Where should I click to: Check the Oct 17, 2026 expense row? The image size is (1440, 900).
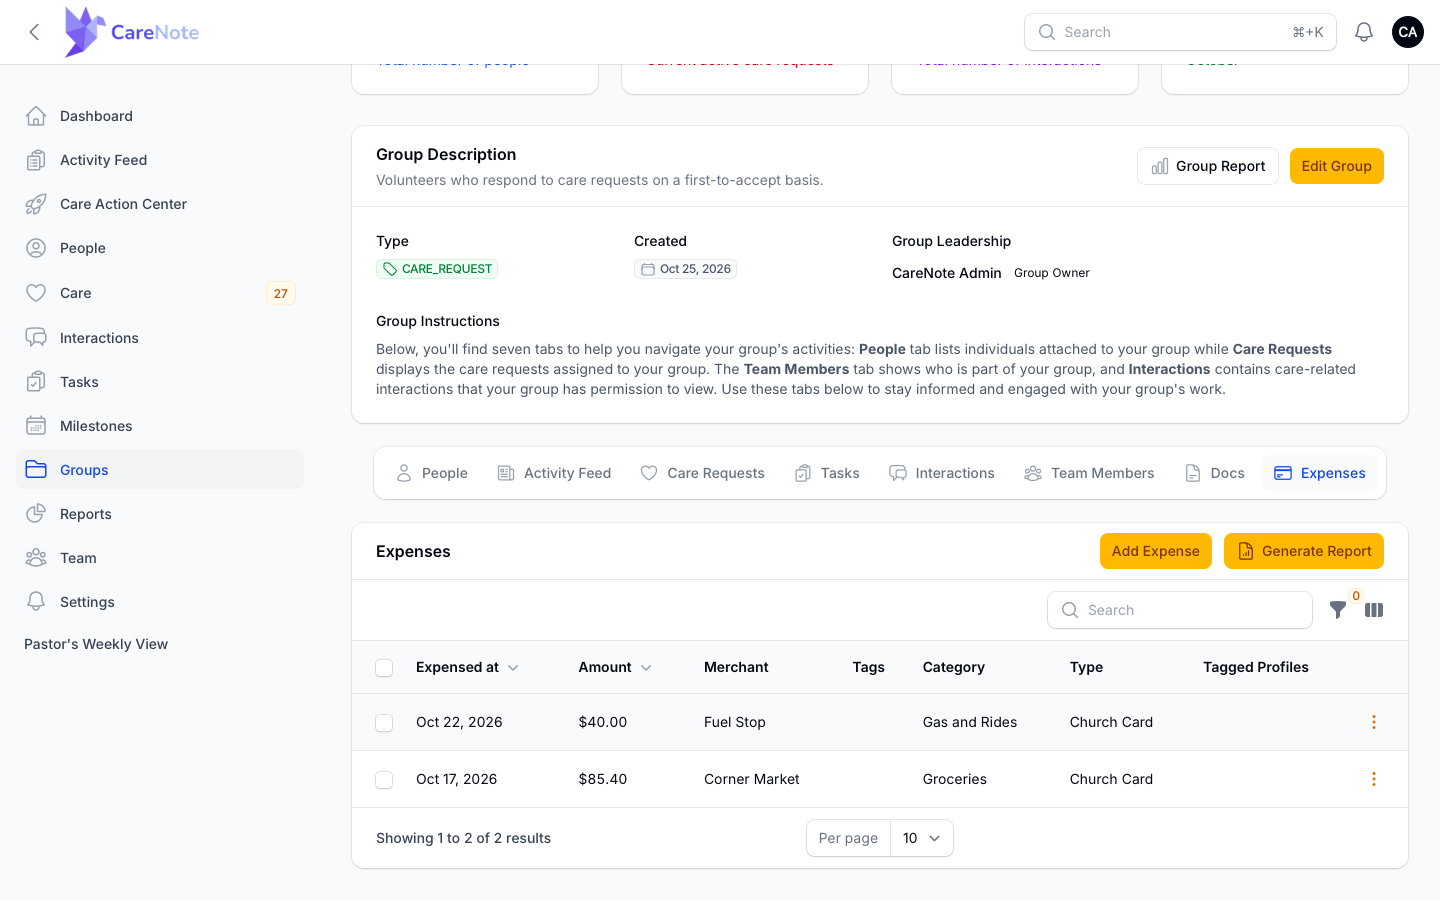tap(384, 779)
